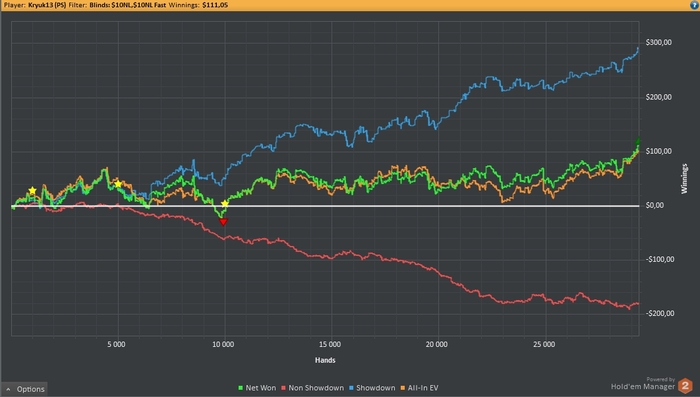This screenshot has height=397, width=700.
Task: Toggle the All-In EV legend entry
Action: click(x=420, y=388)
